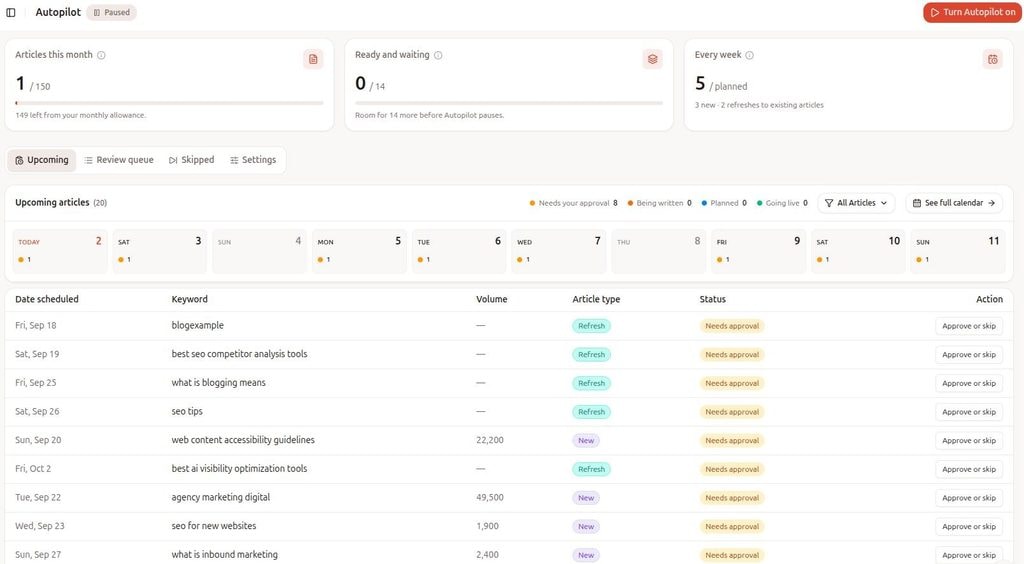This screenshot has height=564, width=1024.
Task: Select the Fri 9 calendar day
Action: pos(759,251)
